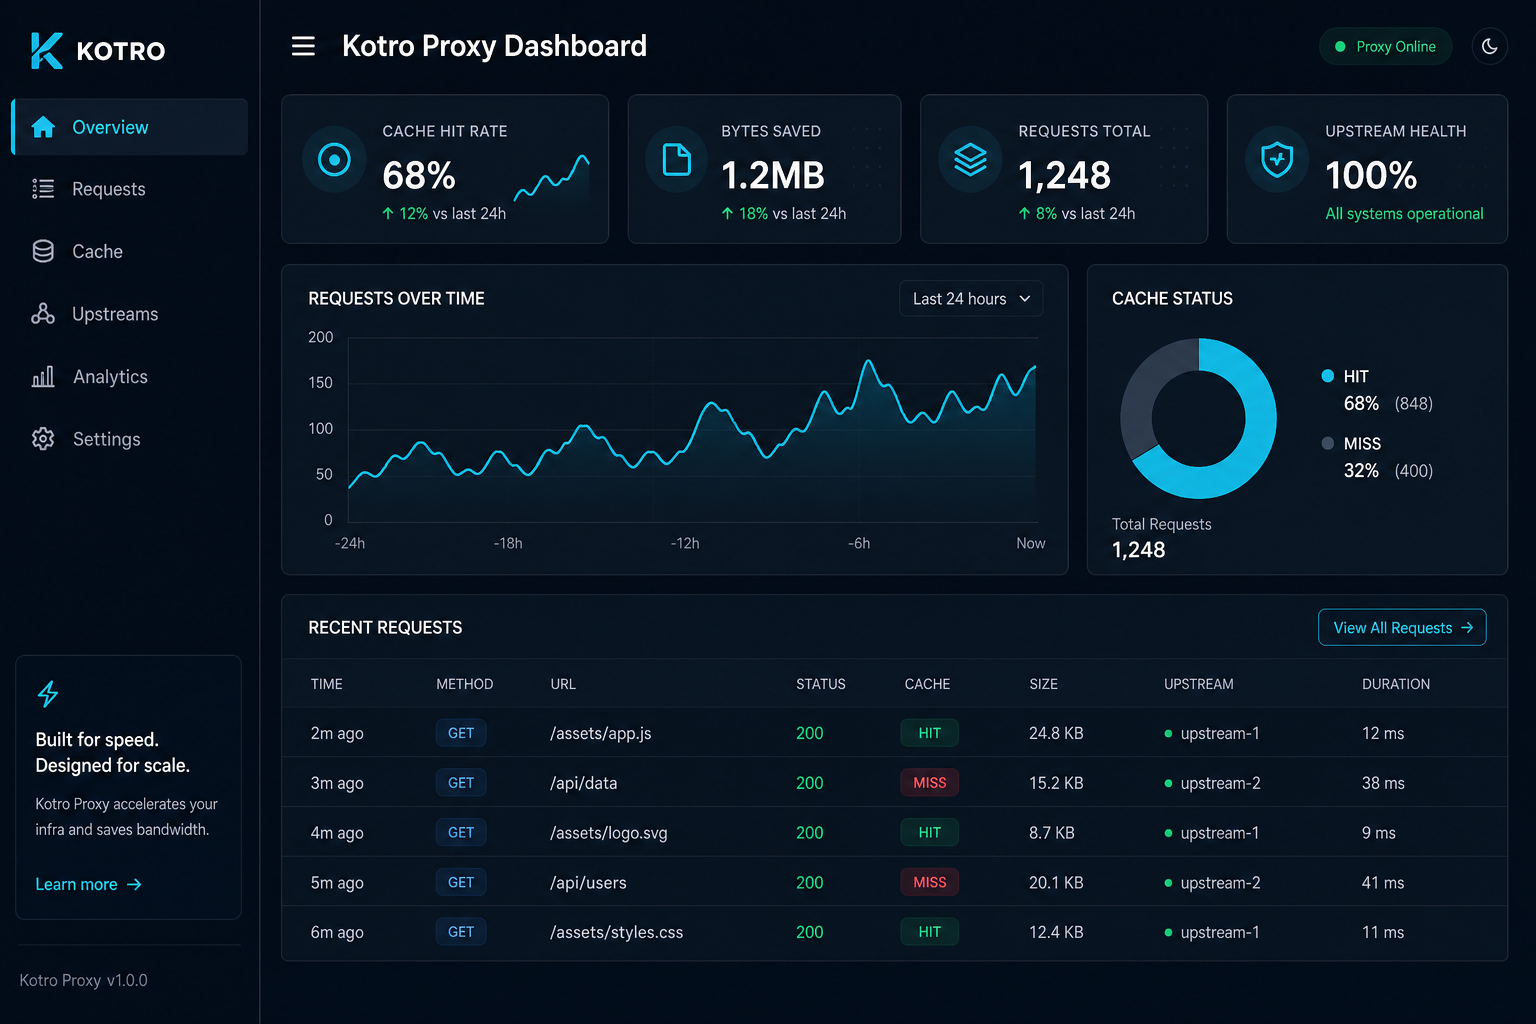This screenshot has width=1536, height=1024.
Task: Click the cache hit rate sparkline
Action: tap(551, 178)
